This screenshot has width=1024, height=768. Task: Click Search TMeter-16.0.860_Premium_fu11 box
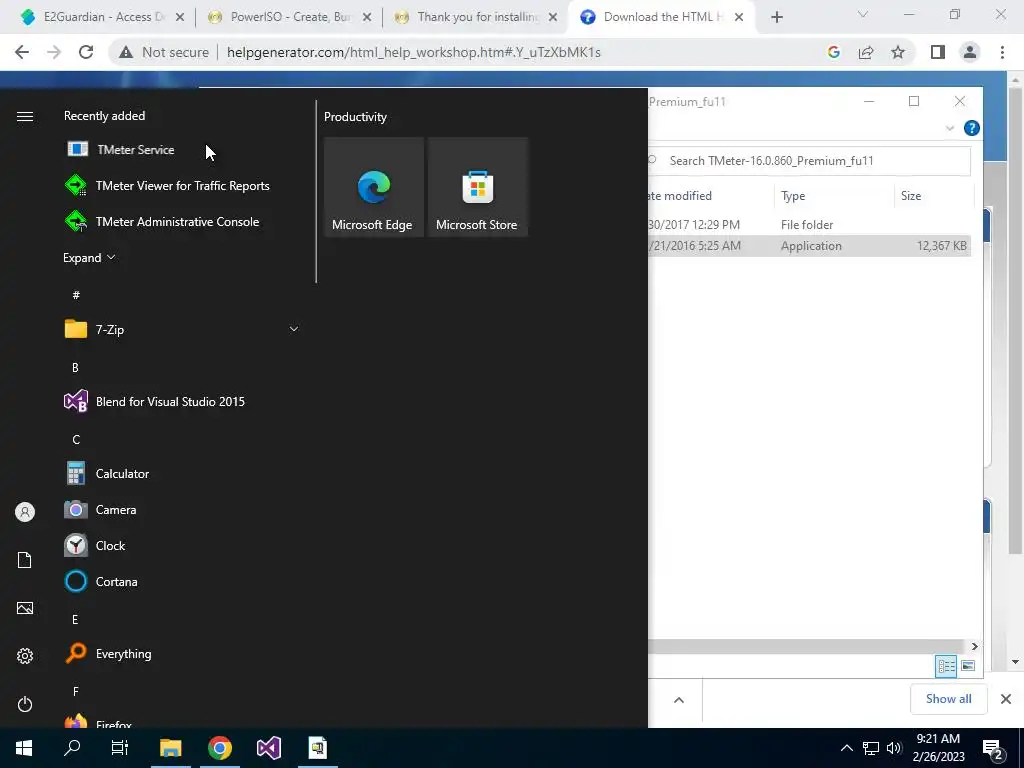pyautogui.click(x=808, y=161)
